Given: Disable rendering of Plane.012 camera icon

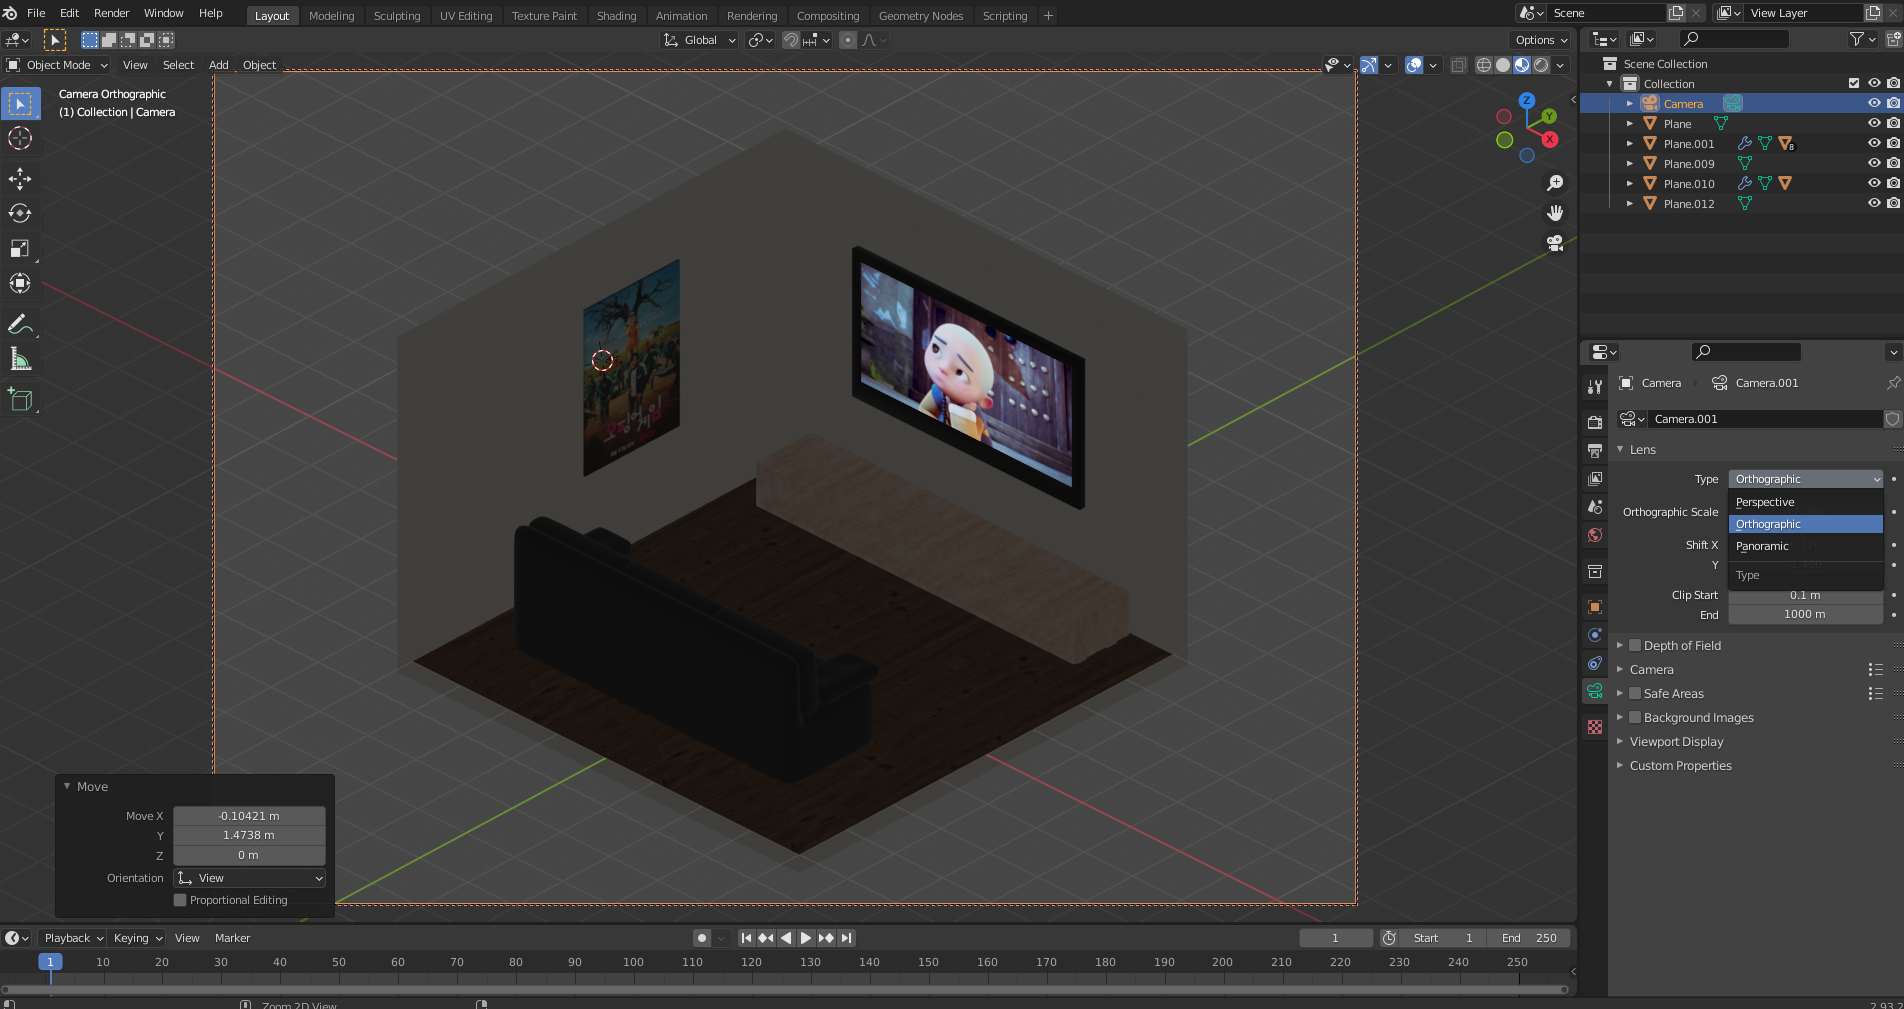Looking at the screenshot, I should coord(1893,203).
